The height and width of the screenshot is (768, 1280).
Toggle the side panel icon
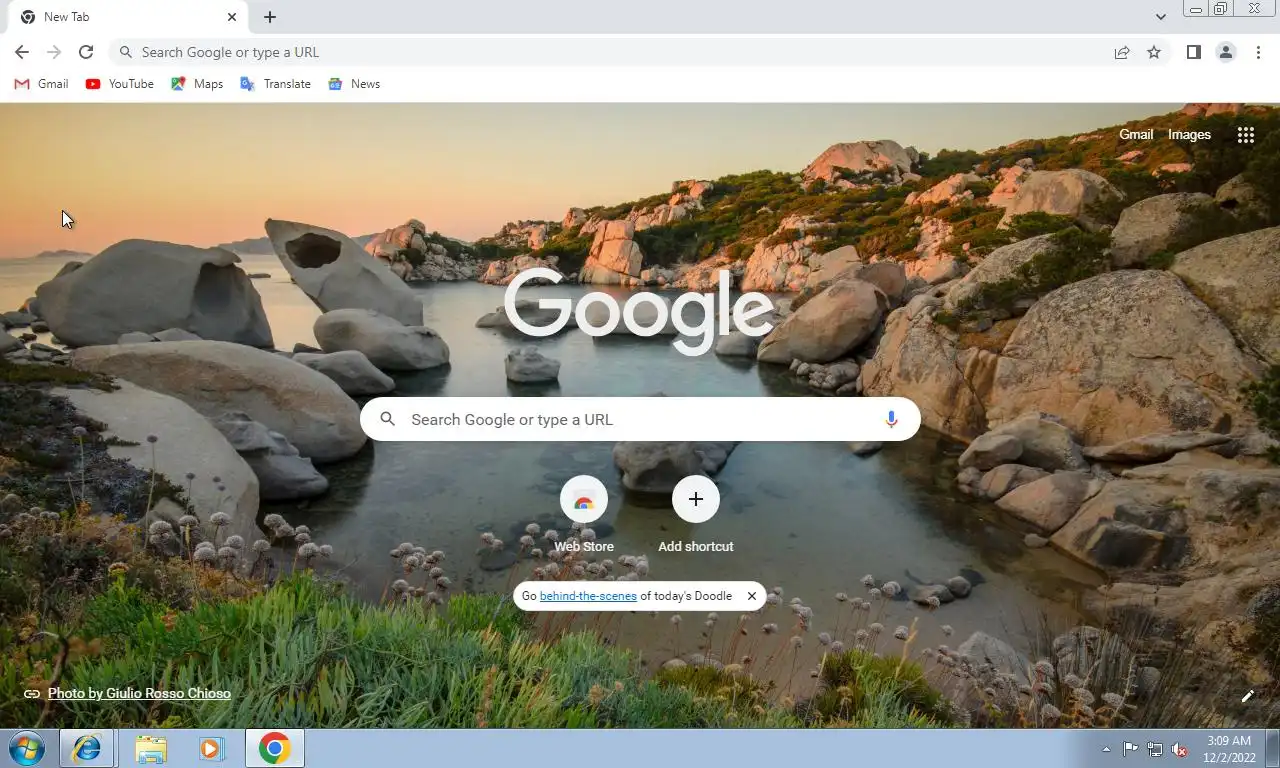pos(1193,52)
